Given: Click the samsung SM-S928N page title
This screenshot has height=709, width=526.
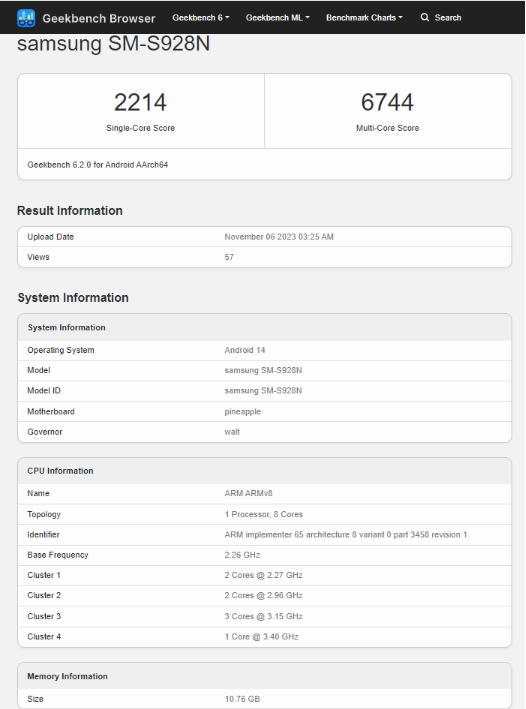Looking at the screenshot, I should [114, 44].
